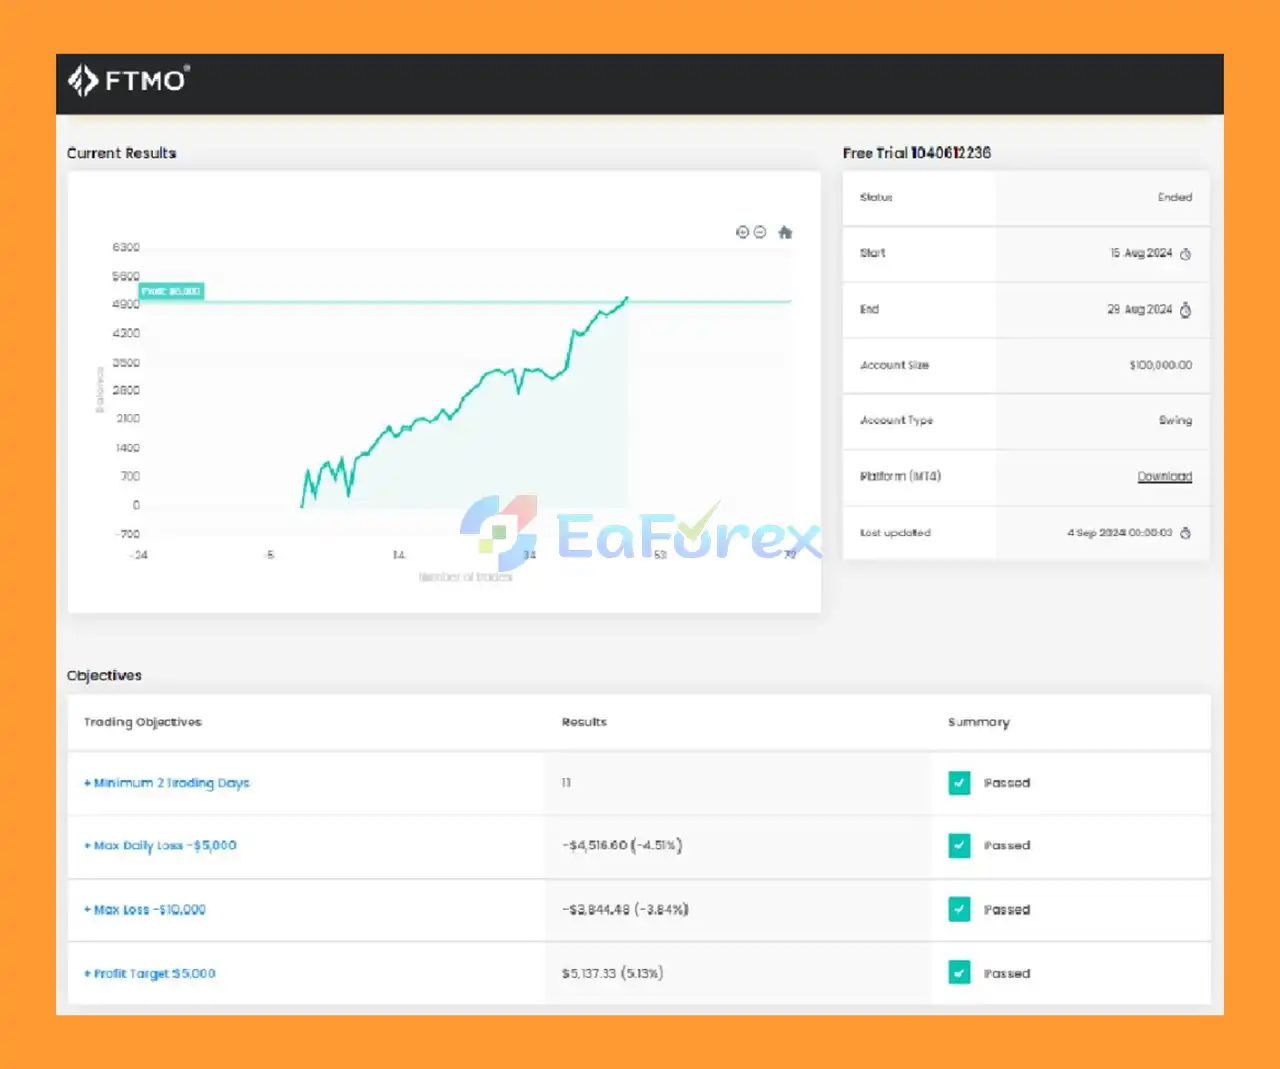1280x1069 pixels.
Task: Click the timer icon beside the End date
Action: pyautogui.click(x=1186, y=310)
